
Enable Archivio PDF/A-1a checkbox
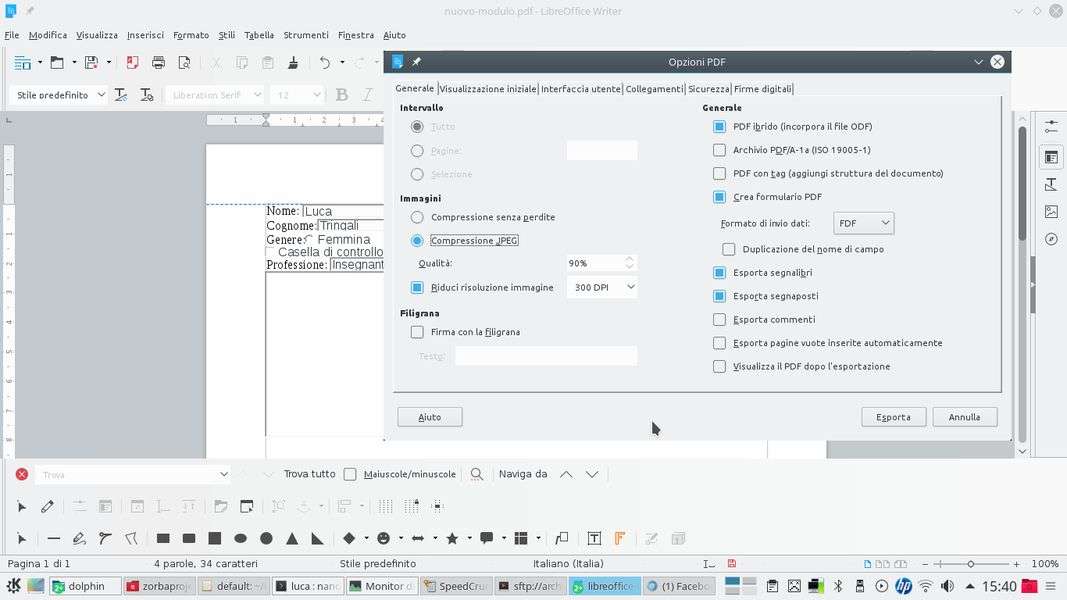point(719,150)
